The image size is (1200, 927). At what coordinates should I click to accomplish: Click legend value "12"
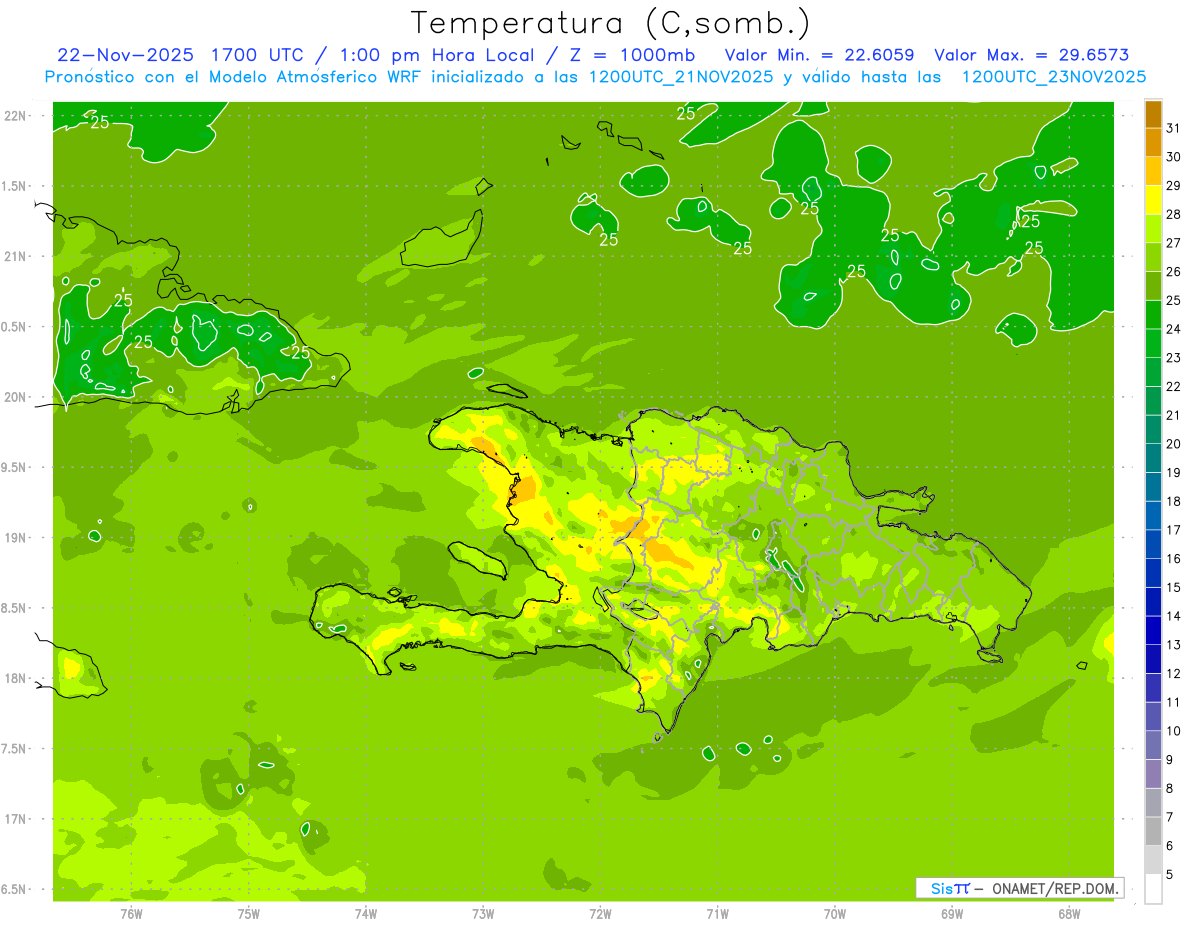pyautogui.click(x=1174, y=674)
